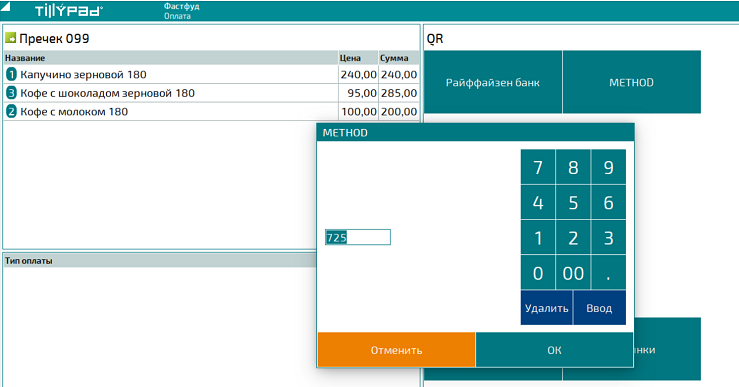Tap the decimal point key
739x387 pixels.
608,272
